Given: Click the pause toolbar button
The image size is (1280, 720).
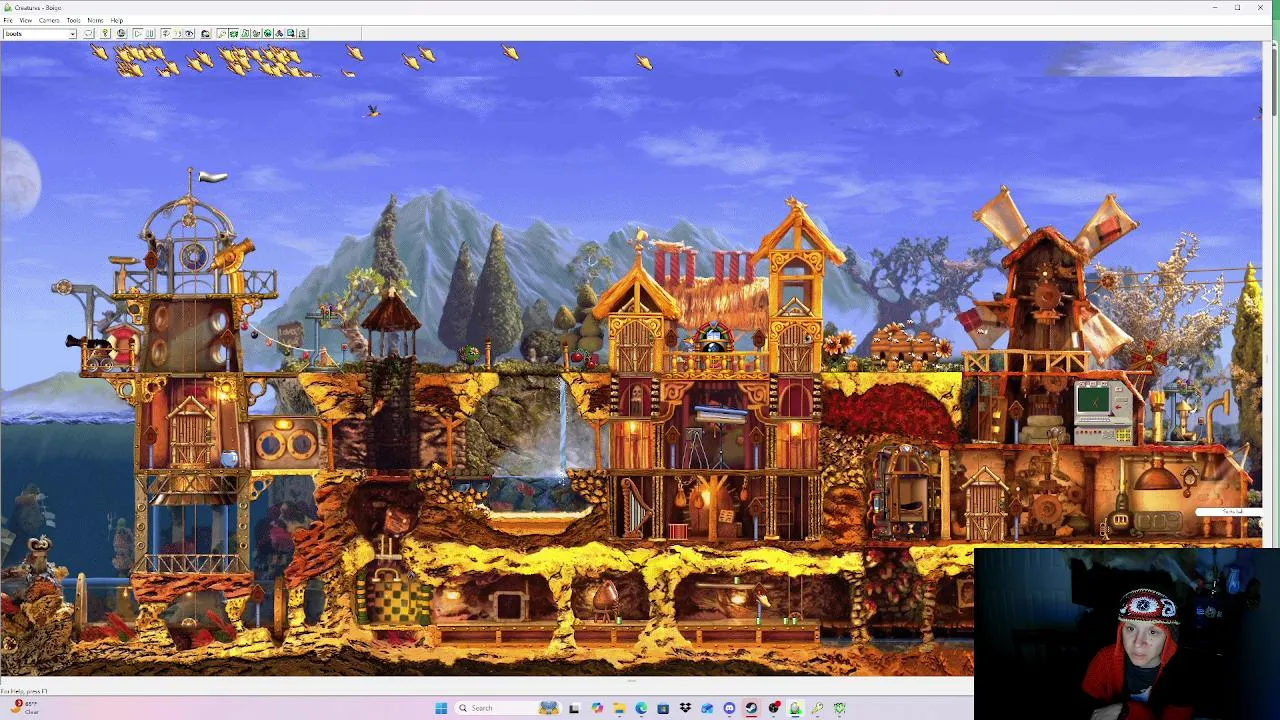Looking at the screenshot, I should (150, 34).
